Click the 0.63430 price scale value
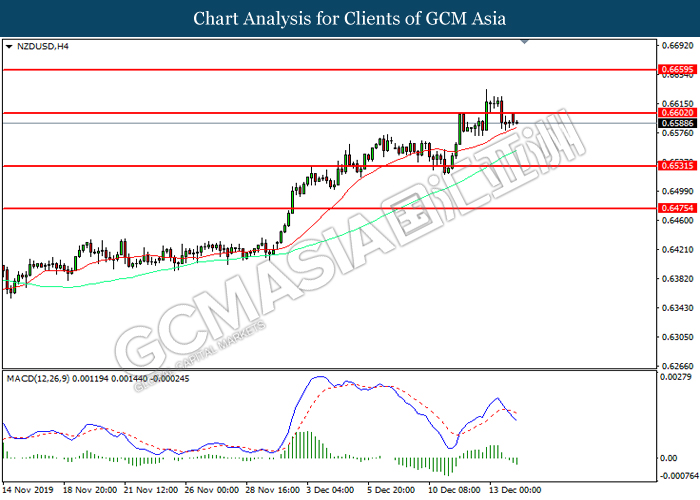This screenshot has width=700, height=500. click(678, 308)
